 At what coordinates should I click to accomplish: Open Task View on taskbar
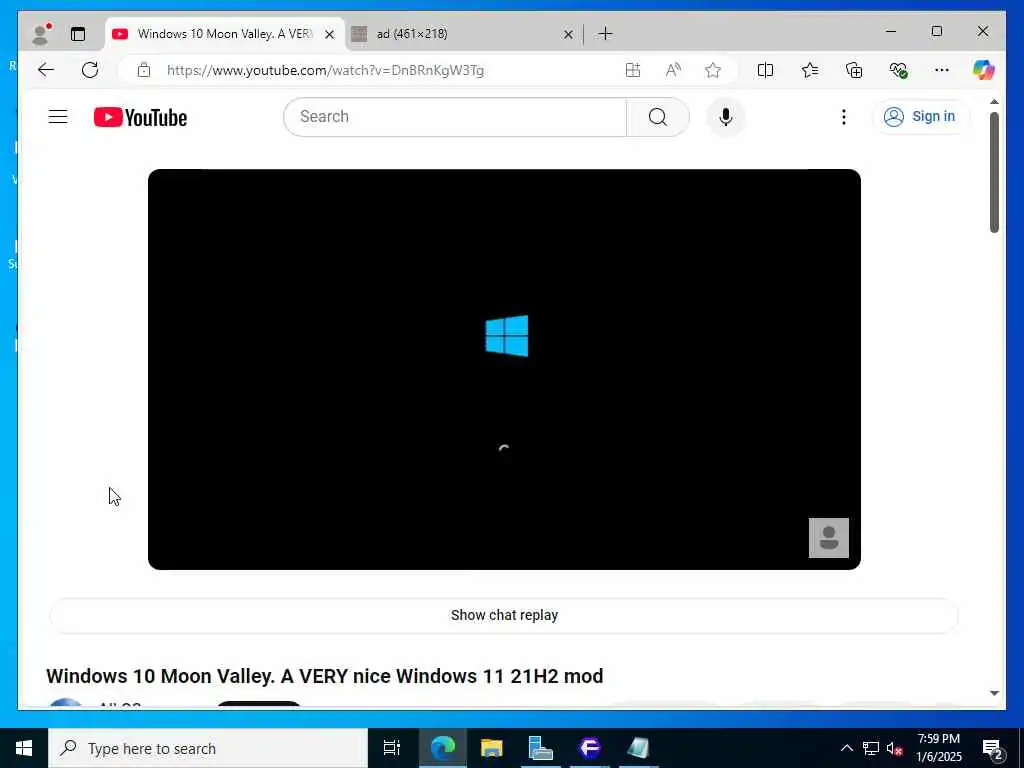[392, 748]
